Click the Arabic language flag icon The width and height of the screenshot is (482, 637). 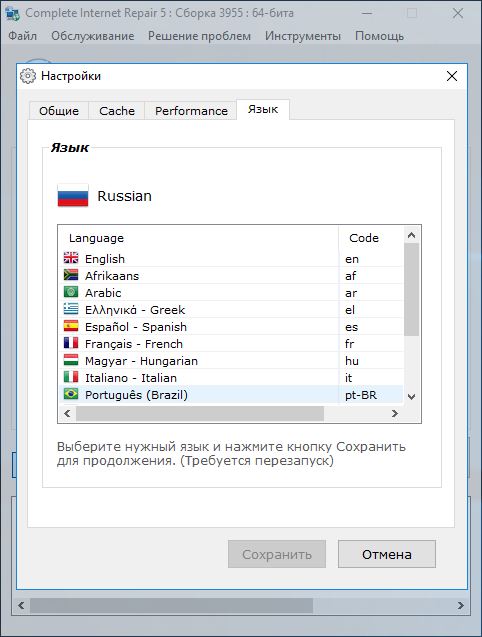71,292
